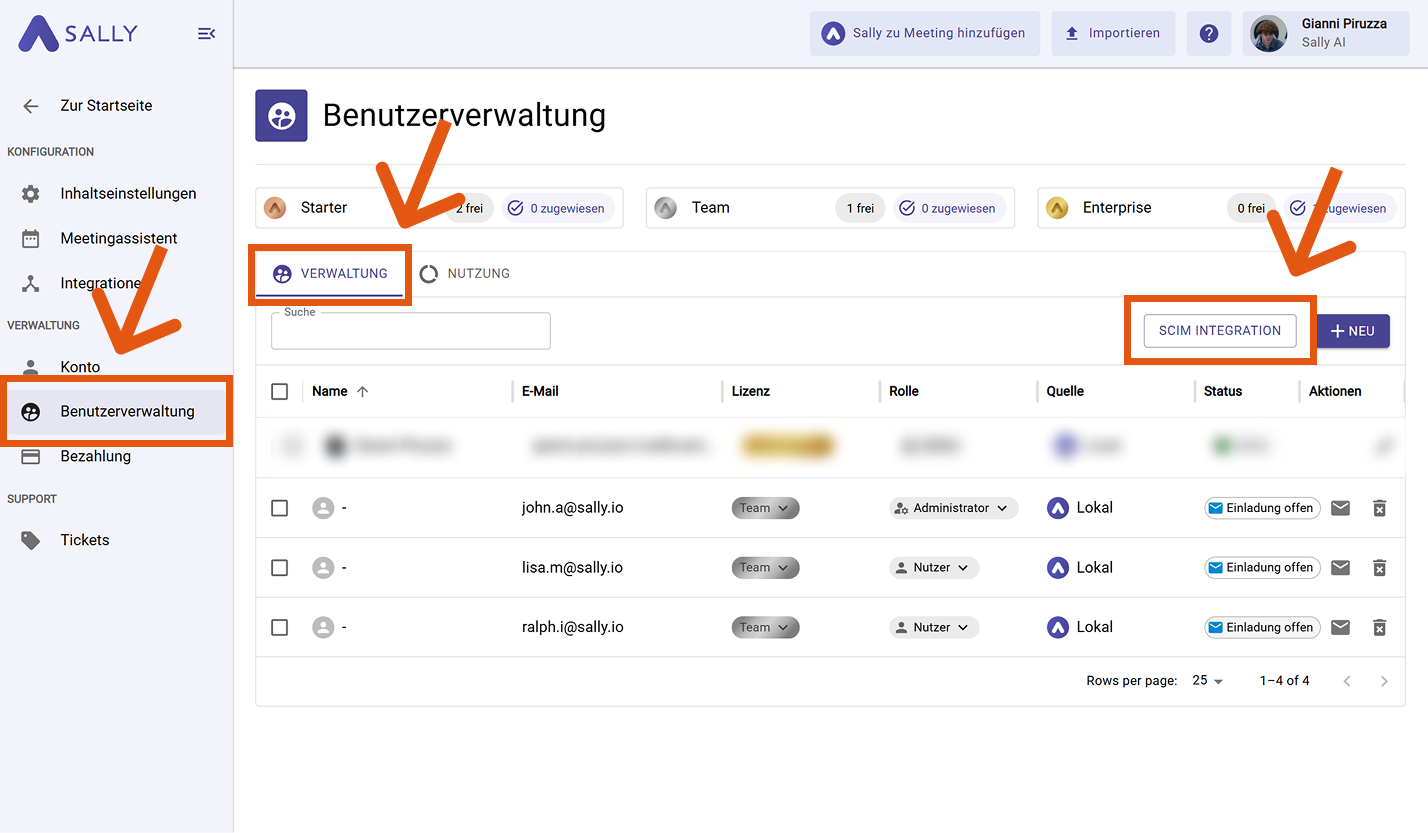This screenshot has width=1428, height=833.
Task: Open the Team license dropdown for lisa.m@sally.io
Action: click(x=765, y=567)
